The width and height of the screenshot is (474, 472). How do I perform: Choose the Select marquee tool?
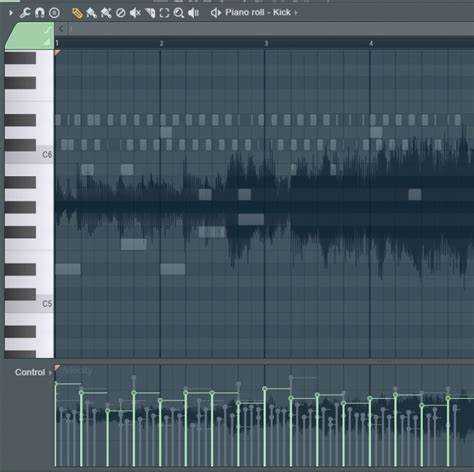click(164, 13)
